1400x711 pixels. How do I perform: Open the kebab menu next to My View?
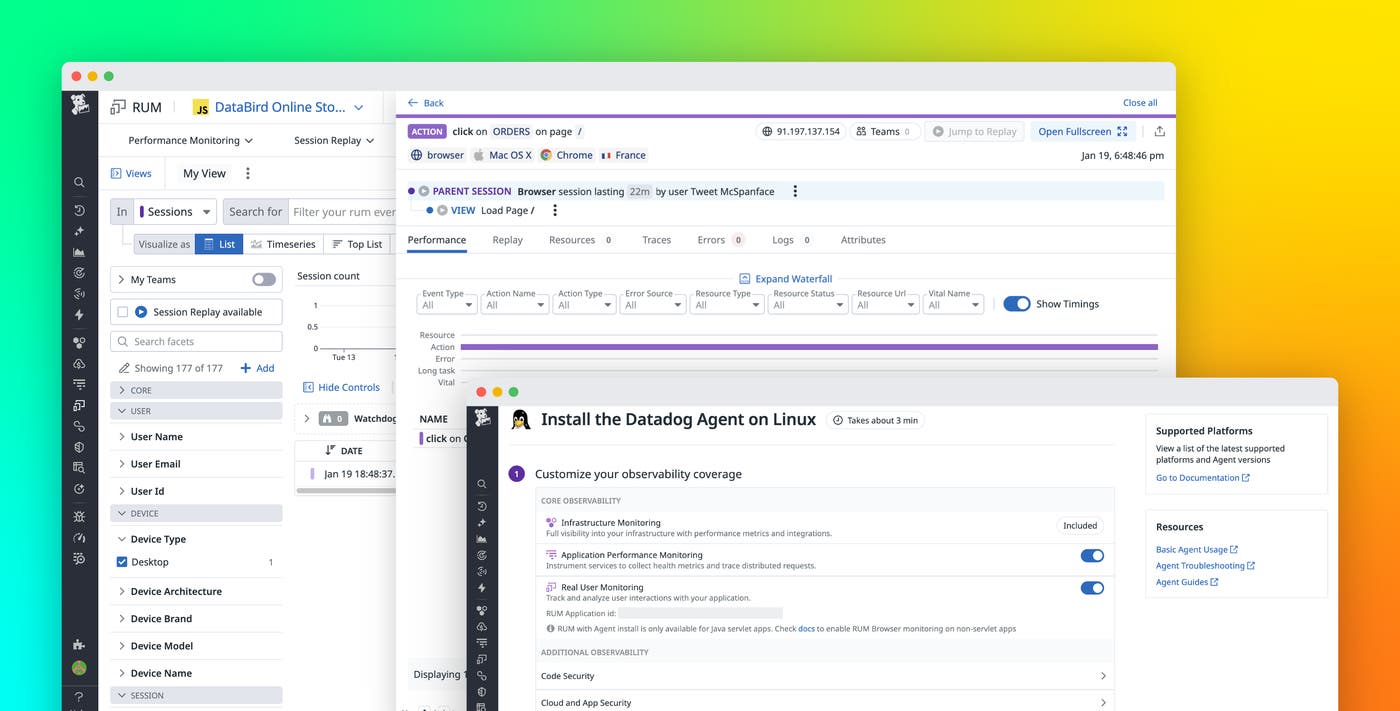click(248, 173)
